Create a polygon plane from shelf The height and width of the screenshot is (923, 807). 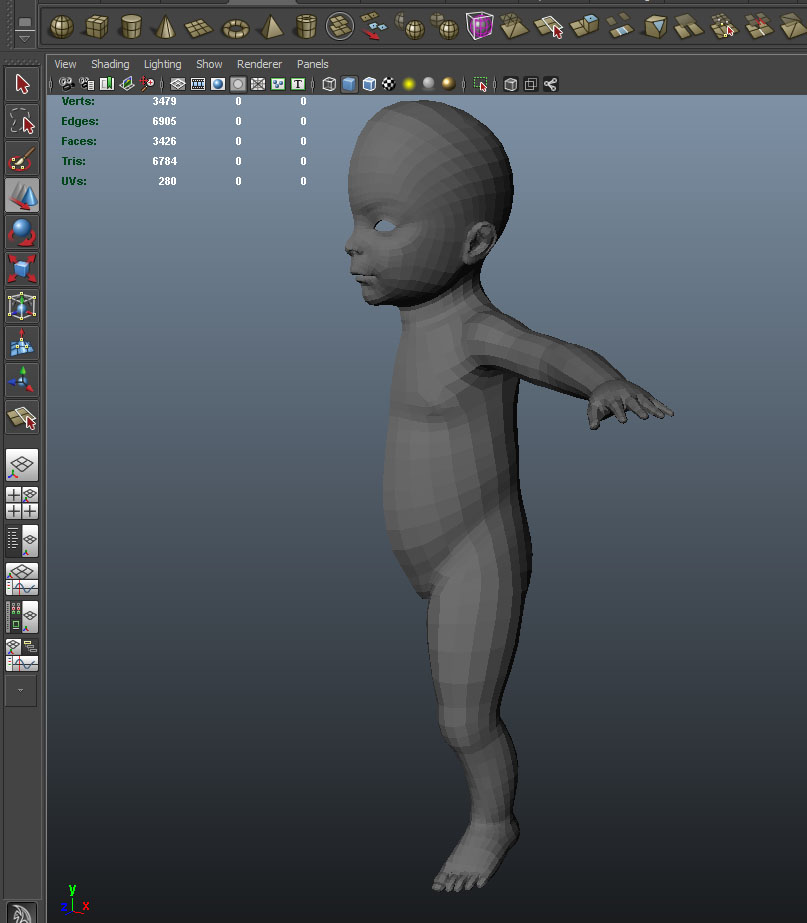[x=199, y=27]
